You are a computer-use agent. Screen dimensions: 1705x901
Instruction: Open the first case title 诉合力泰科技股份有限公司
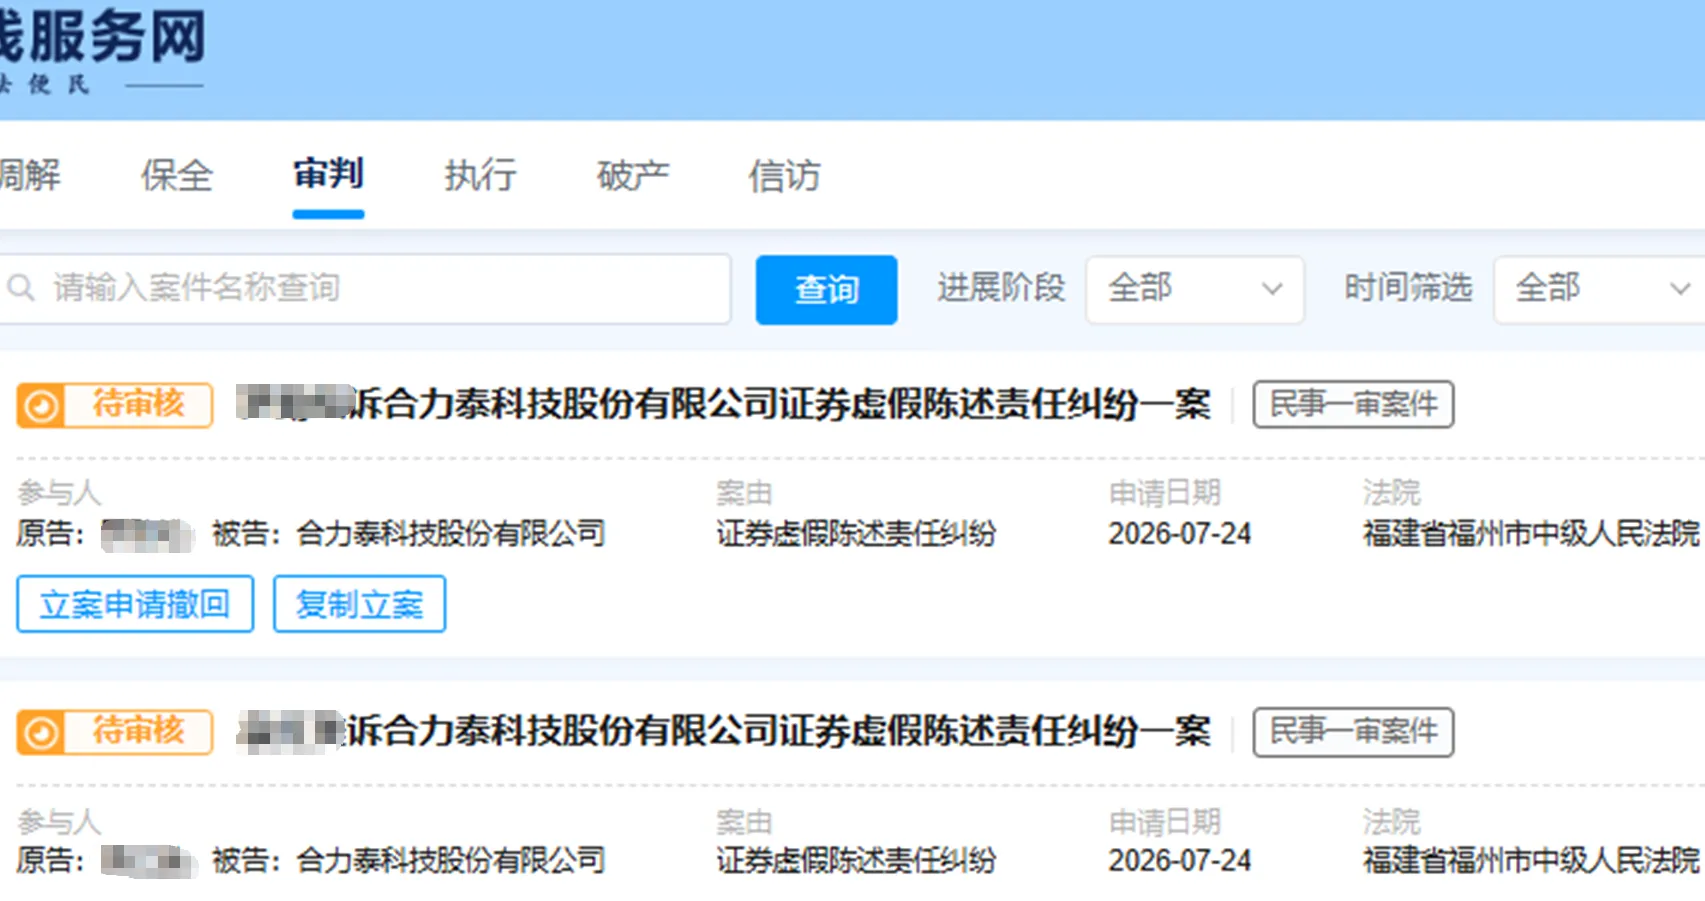724,404
